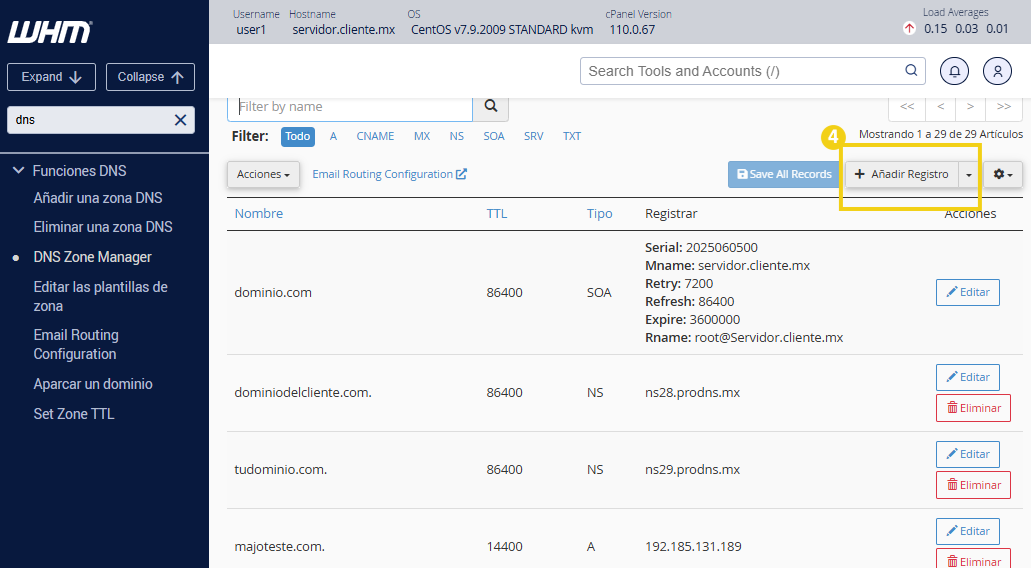
Task: Filter records by A type
Action: click(x=333, y=136)
